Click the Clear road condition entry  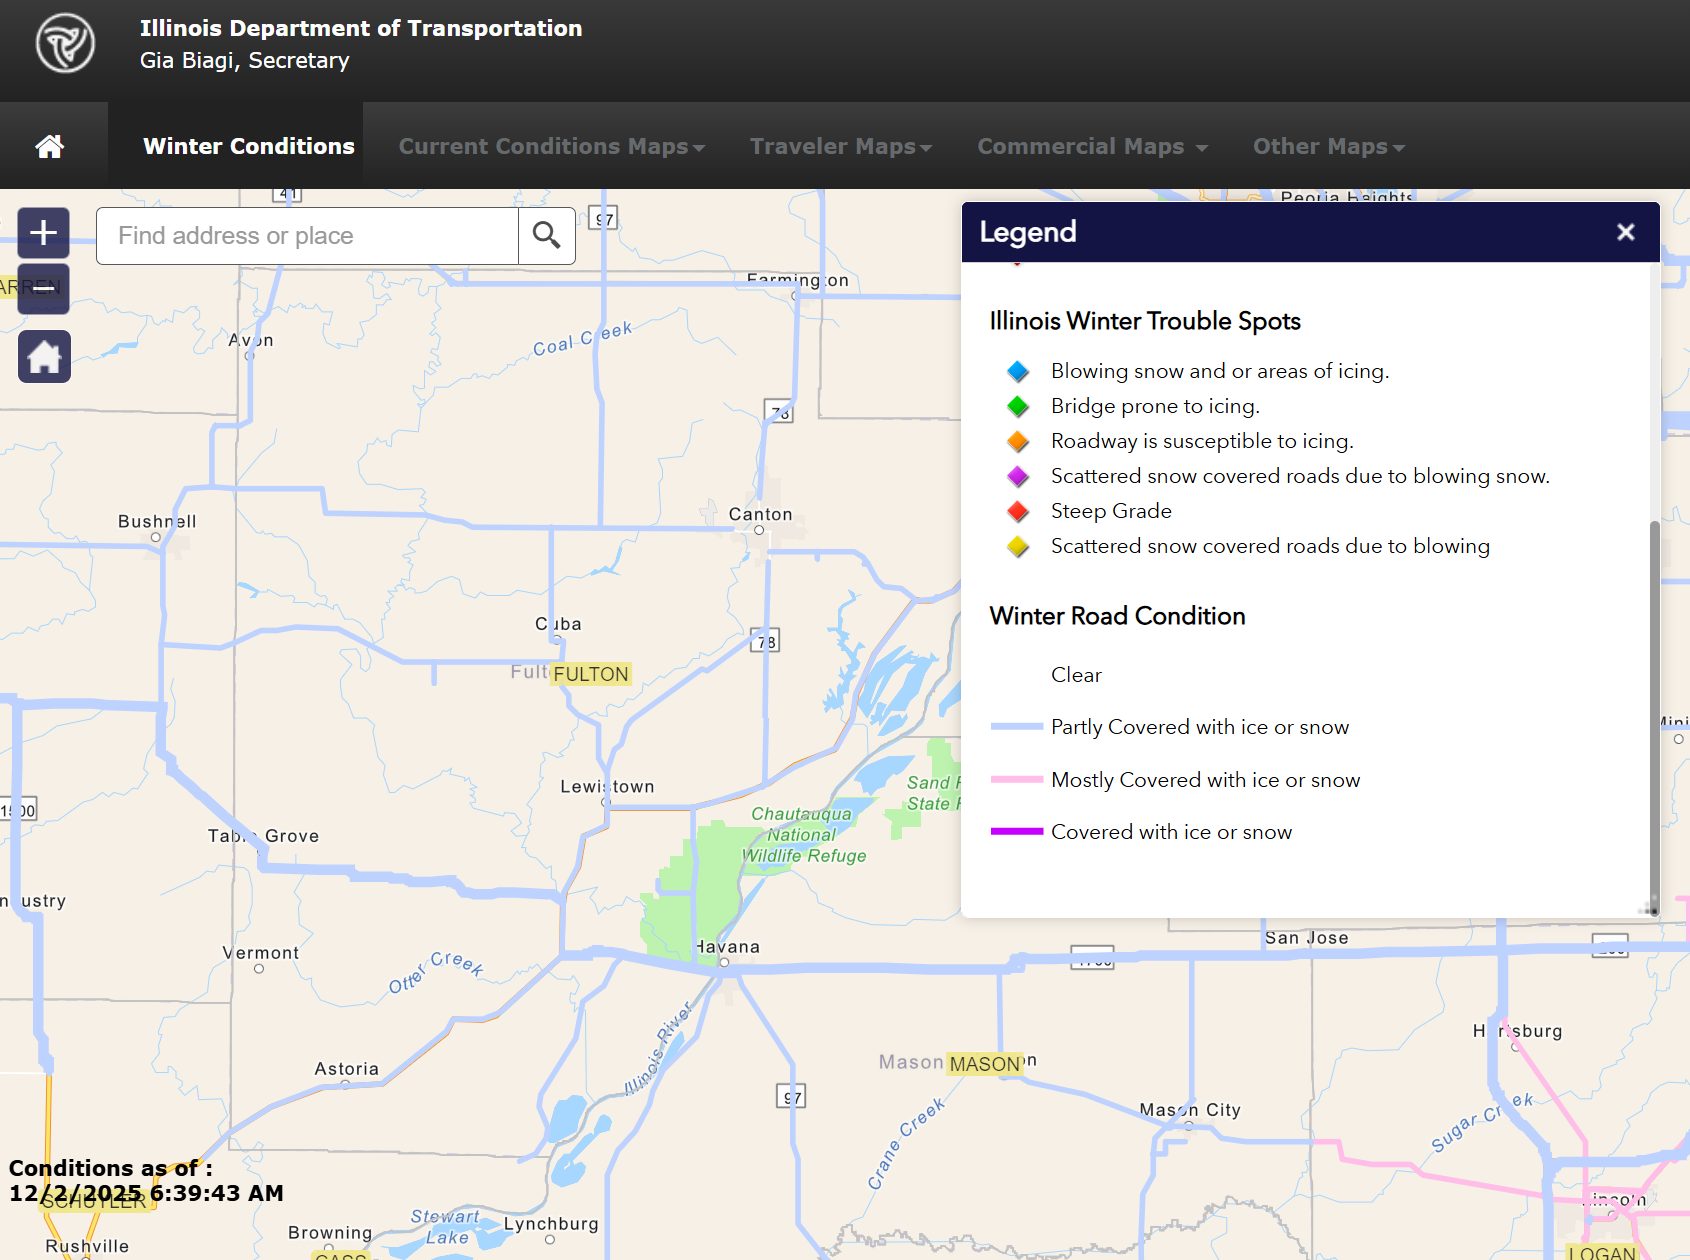point(1076,675)
